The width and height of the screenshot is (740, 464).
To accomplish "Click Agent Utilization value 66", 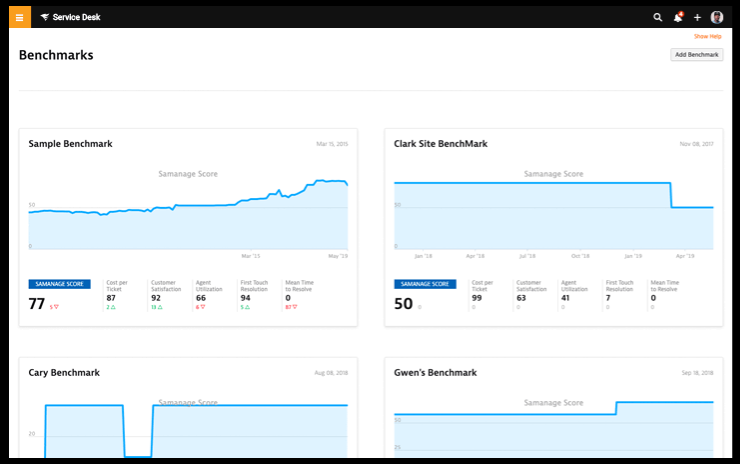I will pyautogui.click(x=201, y=298).
